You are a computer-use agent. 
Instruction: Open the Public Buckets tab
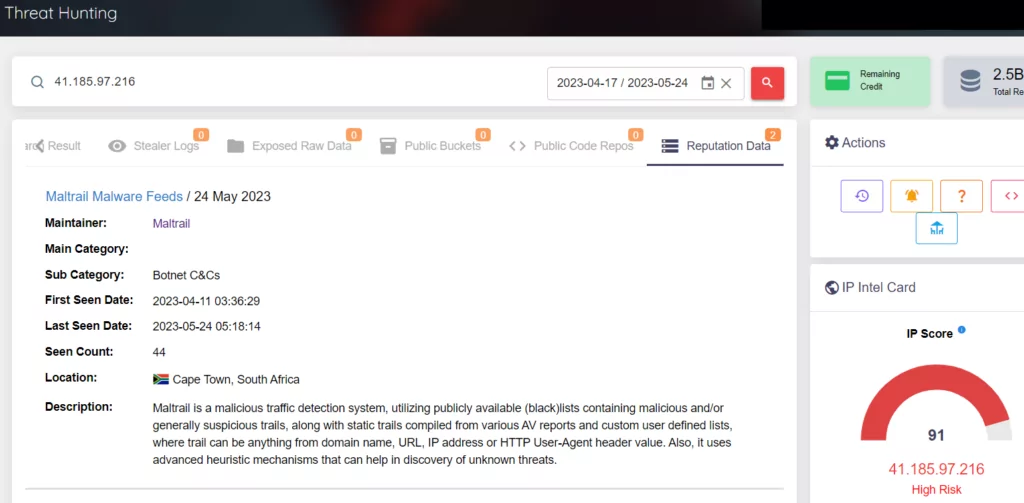430,146
